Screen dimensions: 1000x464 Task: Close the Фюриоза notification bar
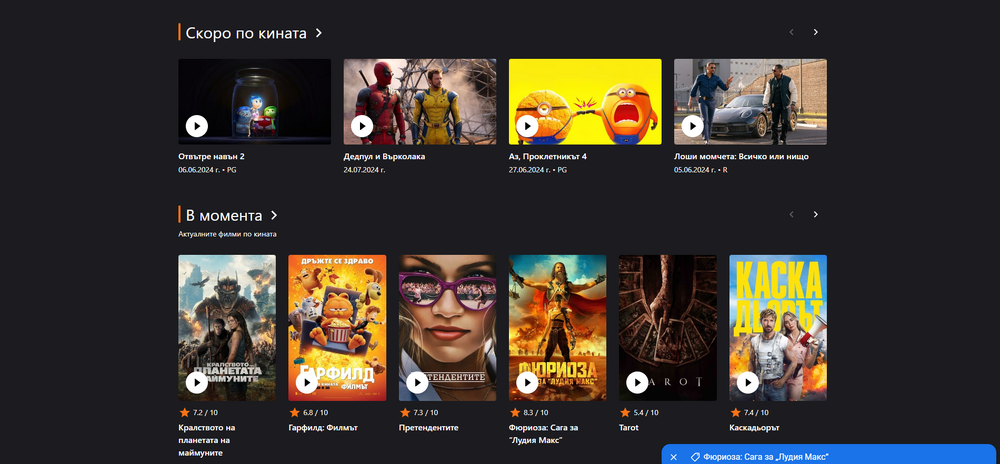pyautogui.click(x=673, y=456)
